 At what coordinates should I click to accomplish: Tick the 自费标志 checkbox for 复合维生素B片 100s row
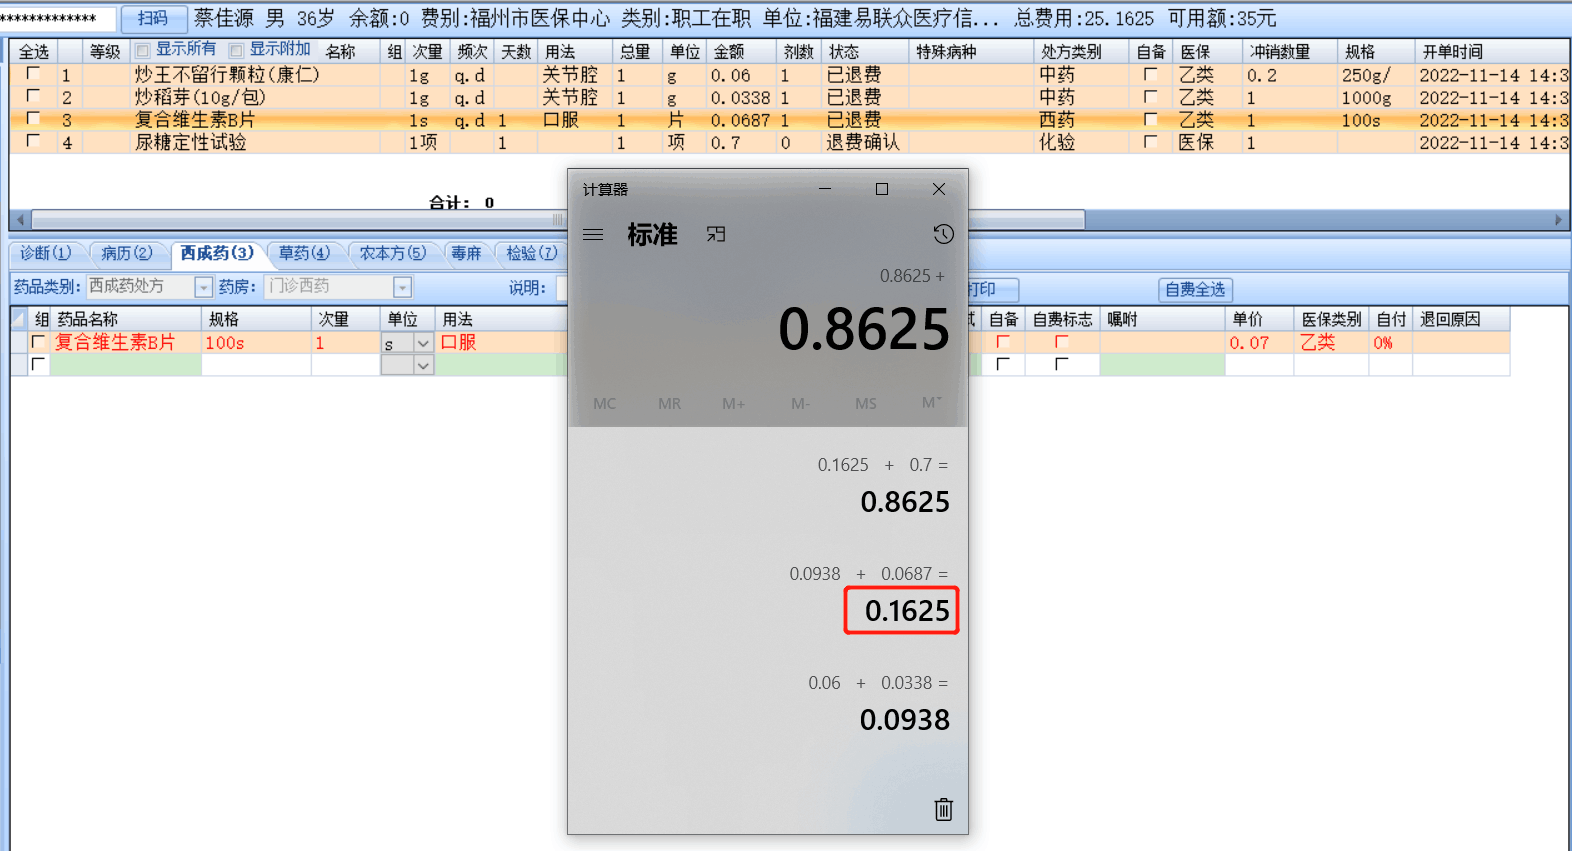click(x=1062, y=342)
